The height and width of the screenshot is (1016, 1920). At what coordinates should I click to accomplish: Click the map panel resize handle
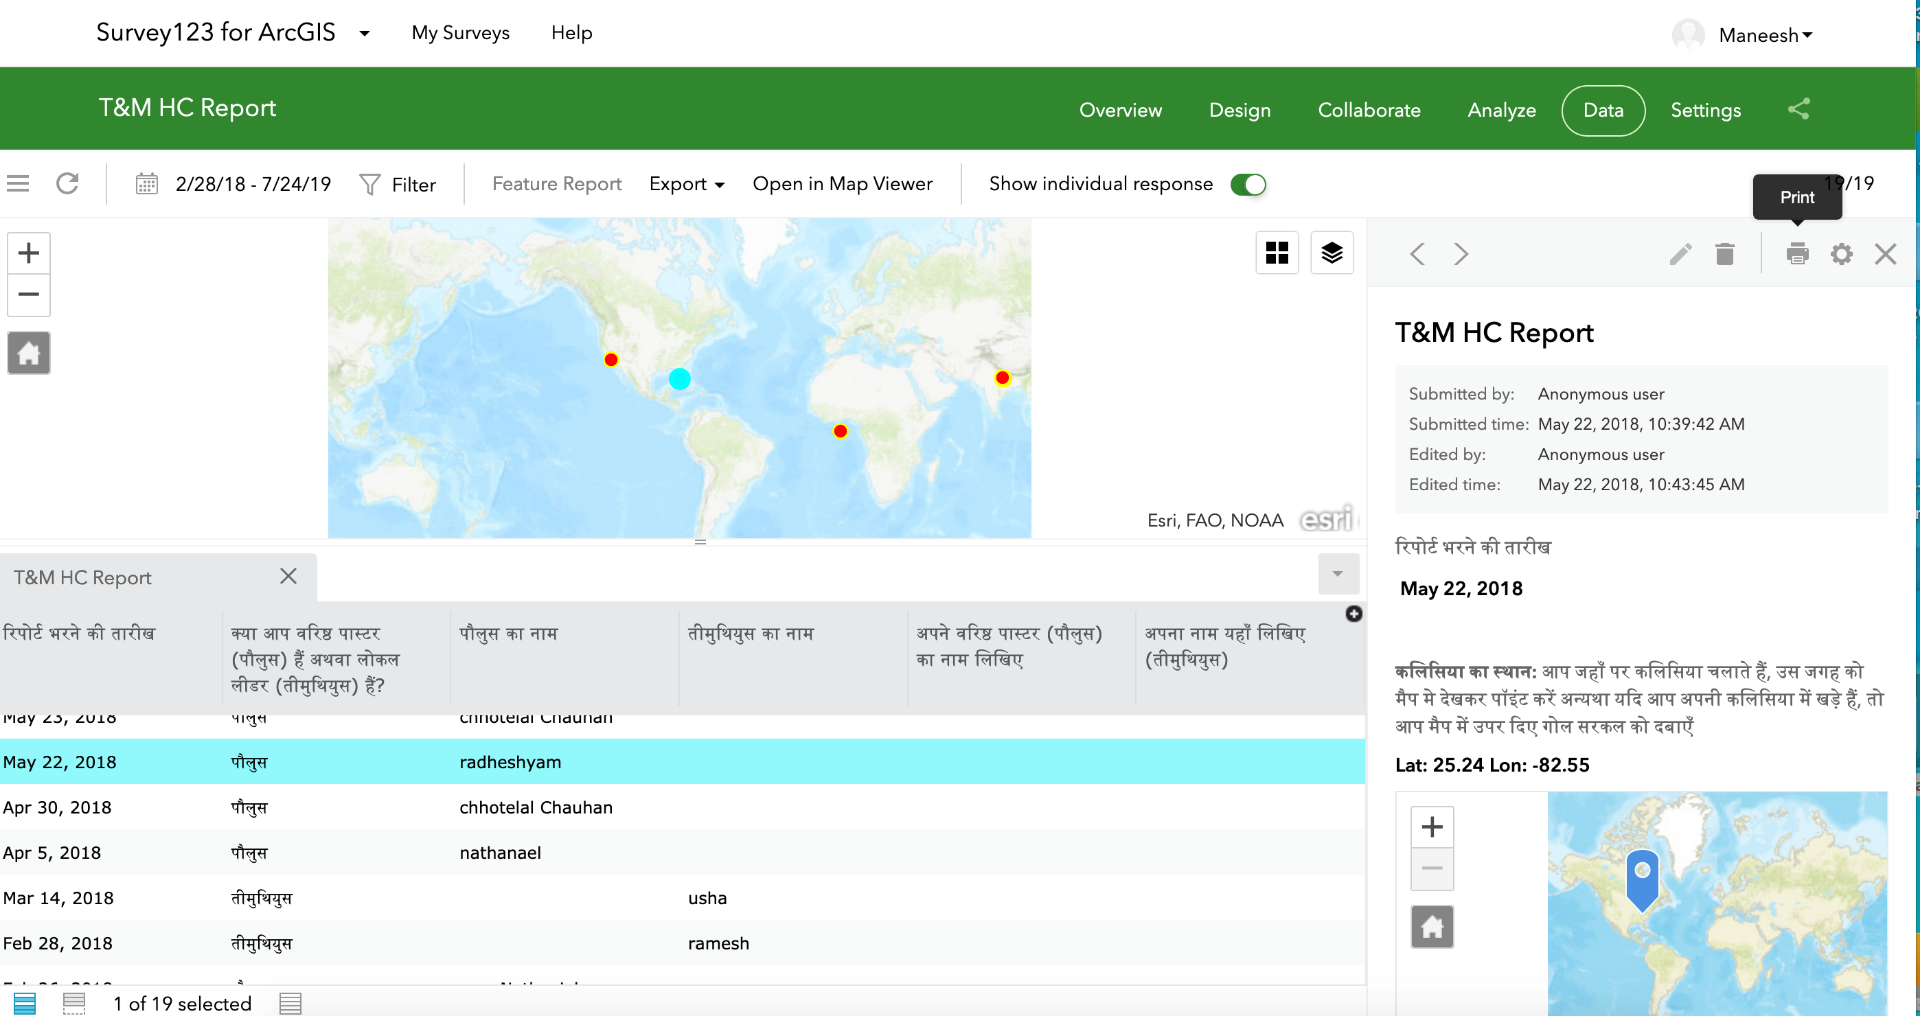tap(701, 542)
